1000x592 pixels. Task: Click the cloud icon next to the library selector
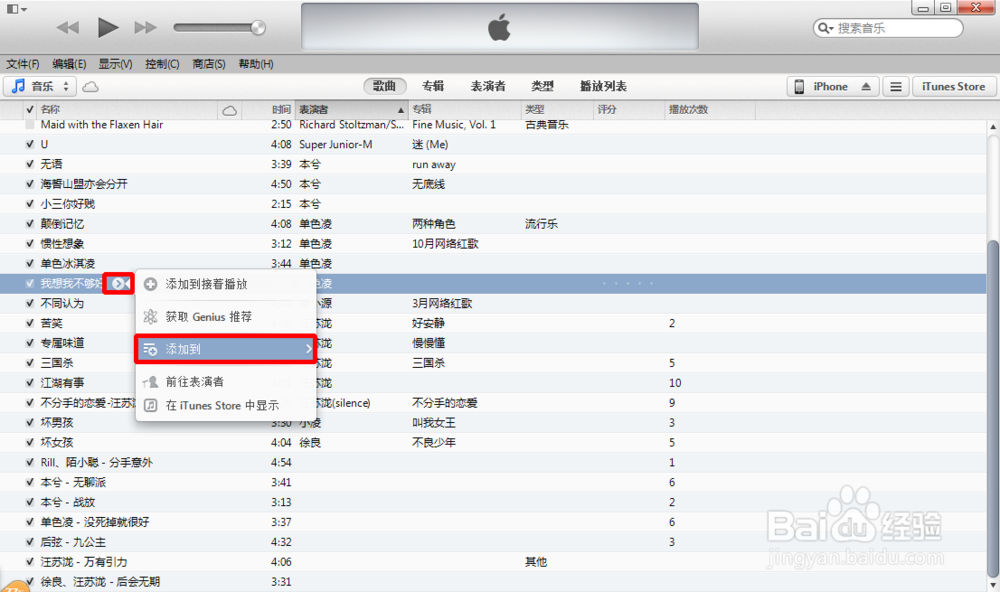(90, 86)
